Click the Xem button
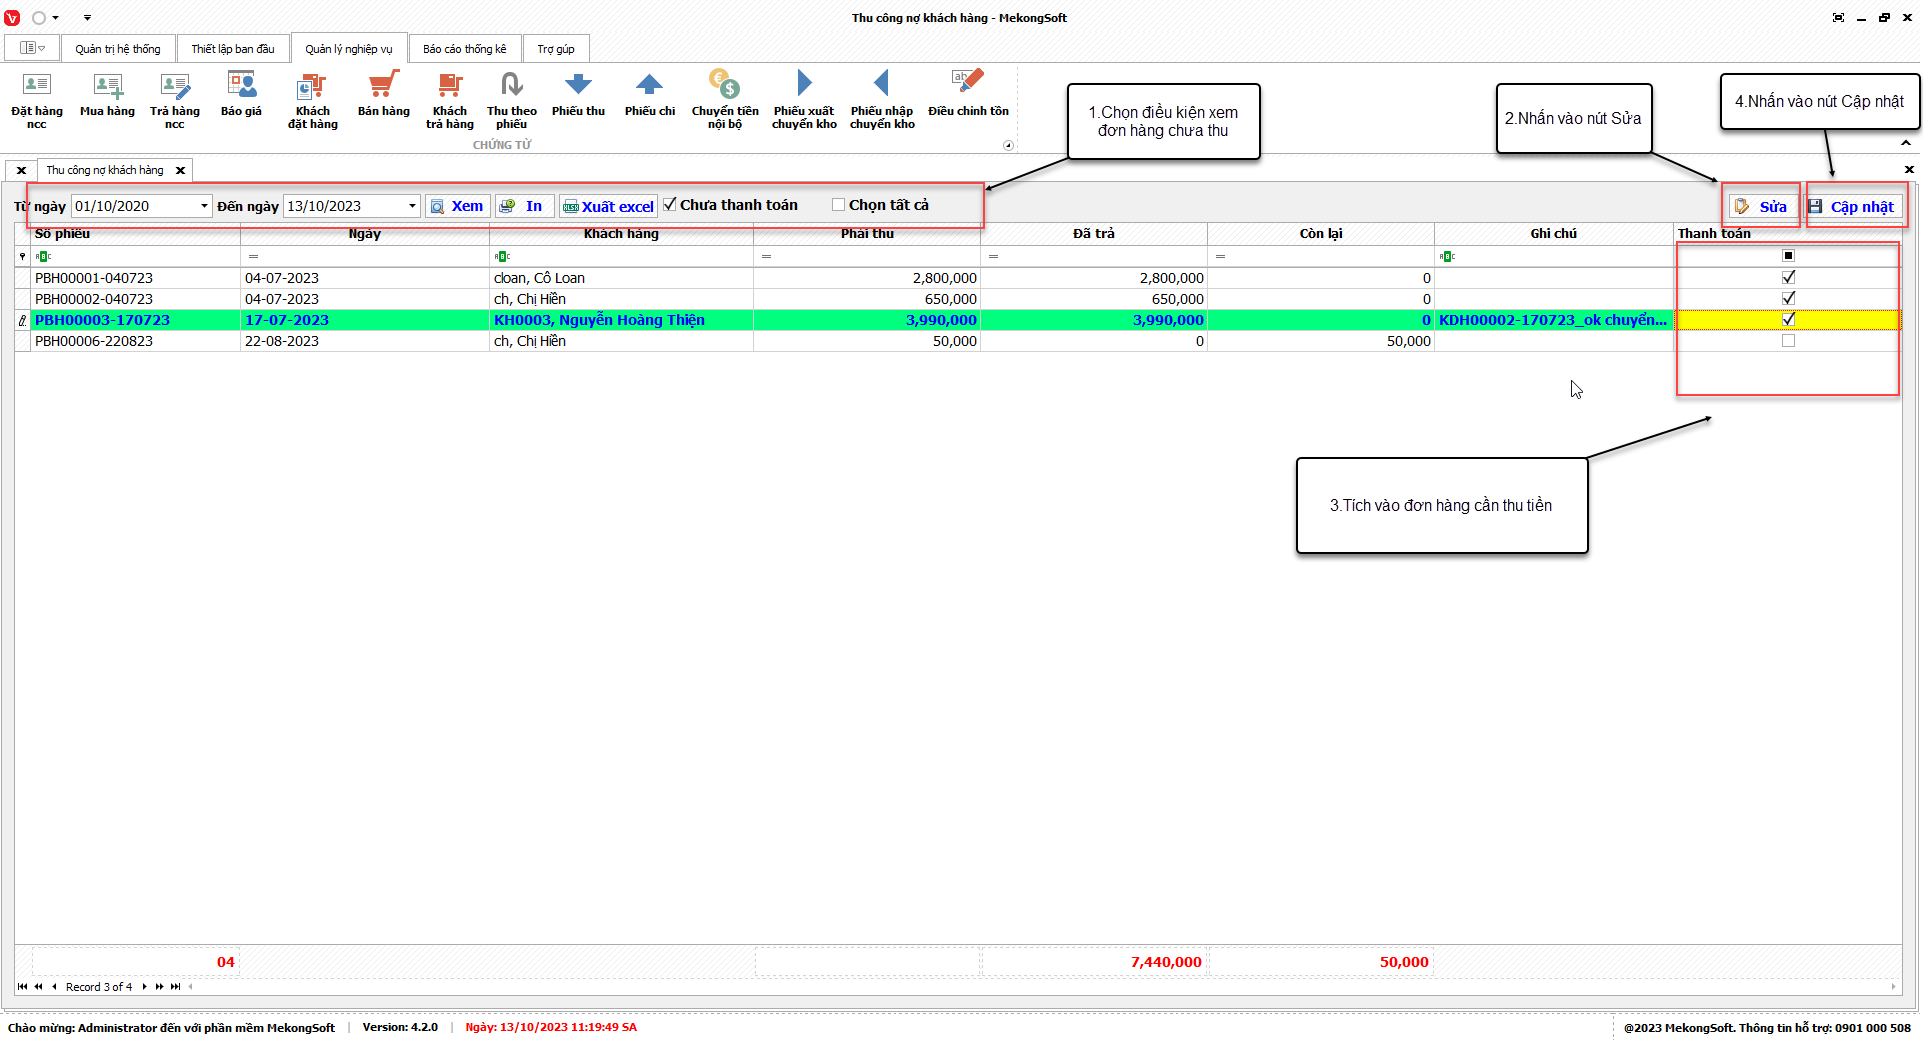Viewport: 1923px width, 1040px height. point(458,206)
